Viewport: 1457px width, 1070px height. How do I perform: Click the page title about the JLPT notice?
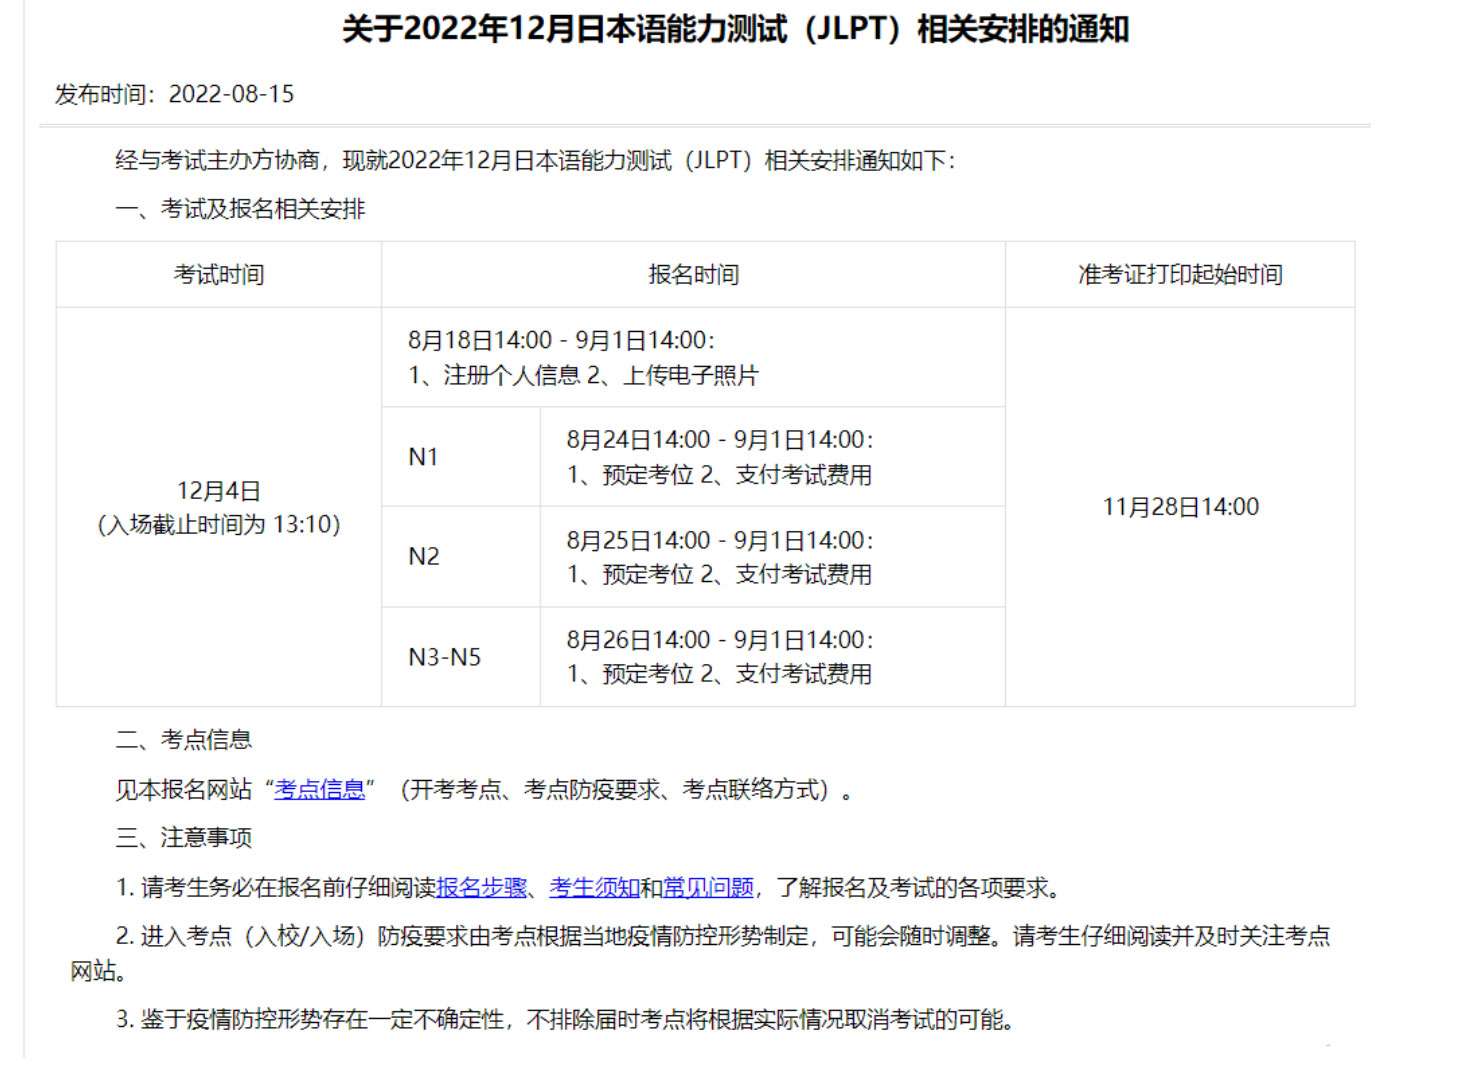click(x=736, y=29)
